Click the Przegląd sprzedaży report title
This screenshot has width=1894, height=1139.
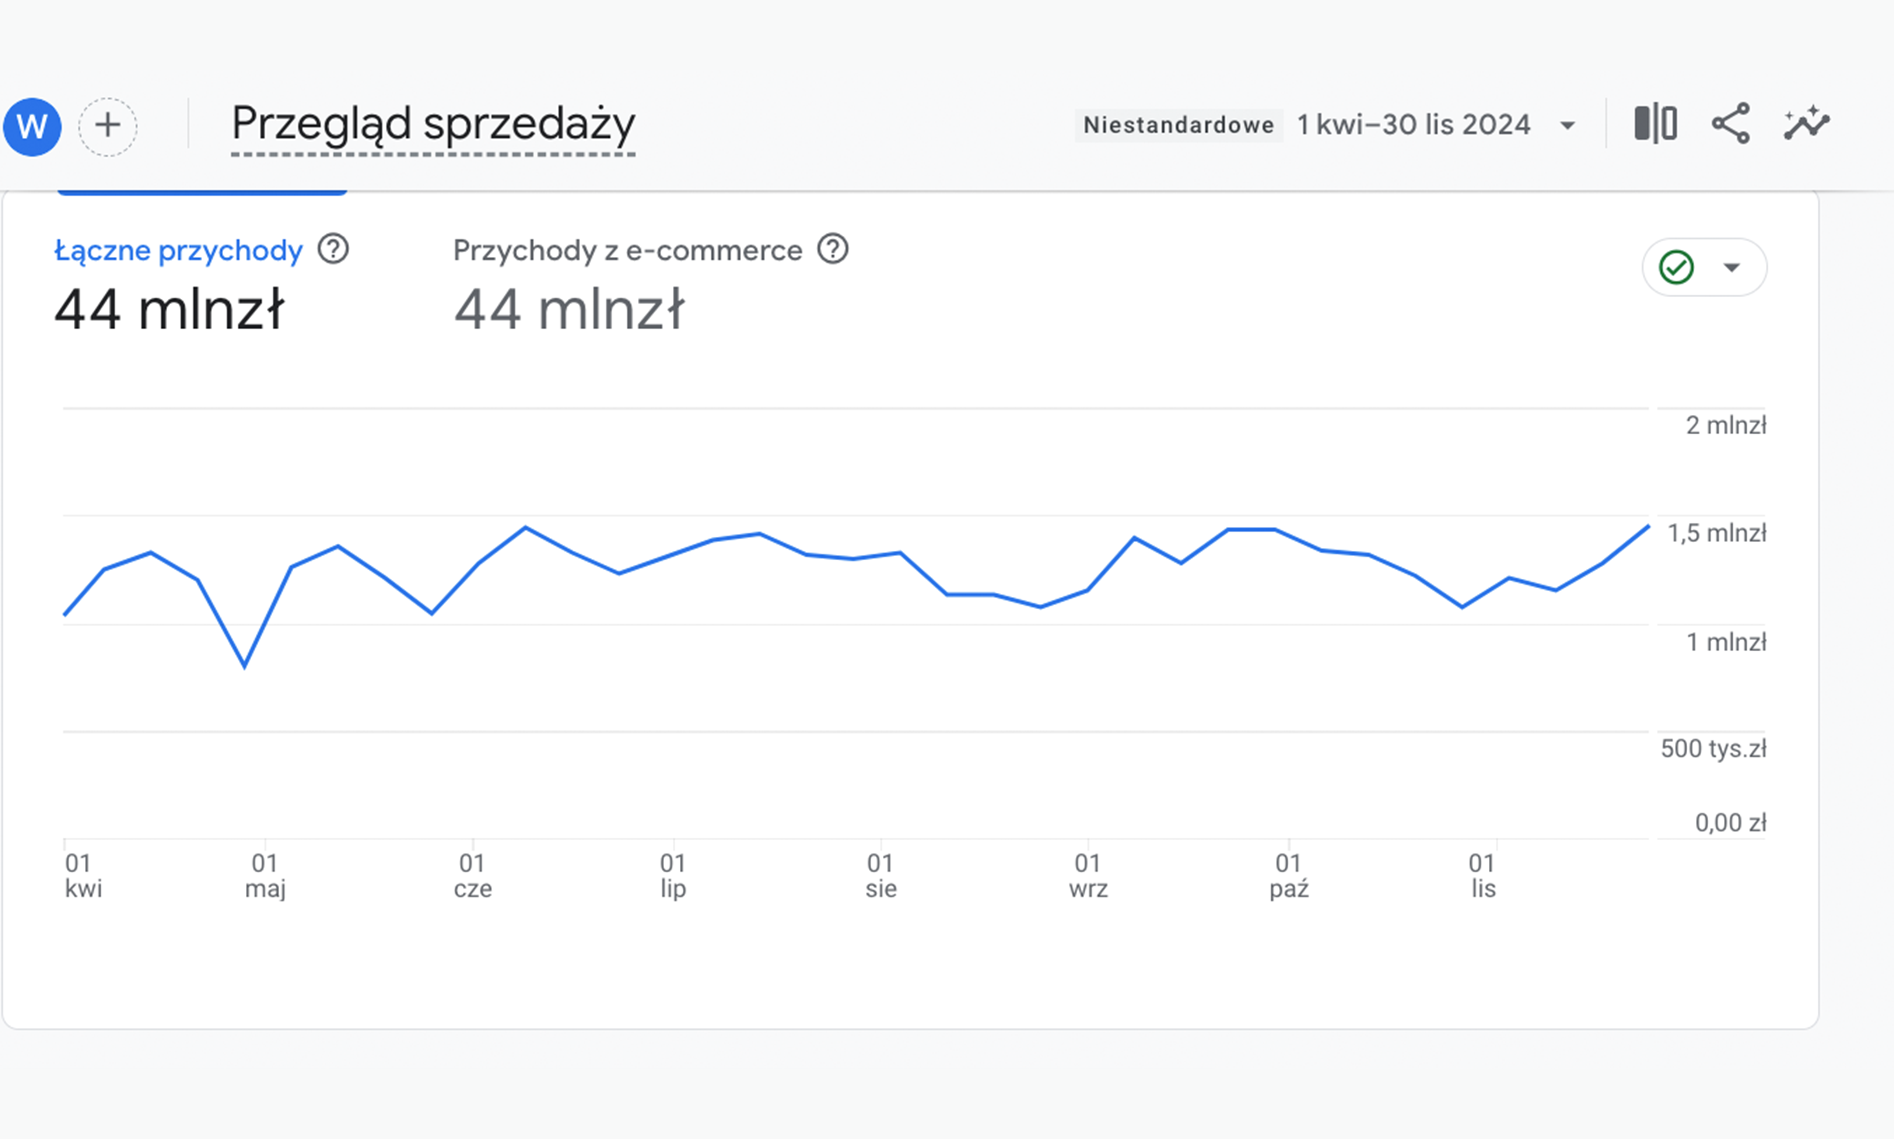[x=433, y=124]
